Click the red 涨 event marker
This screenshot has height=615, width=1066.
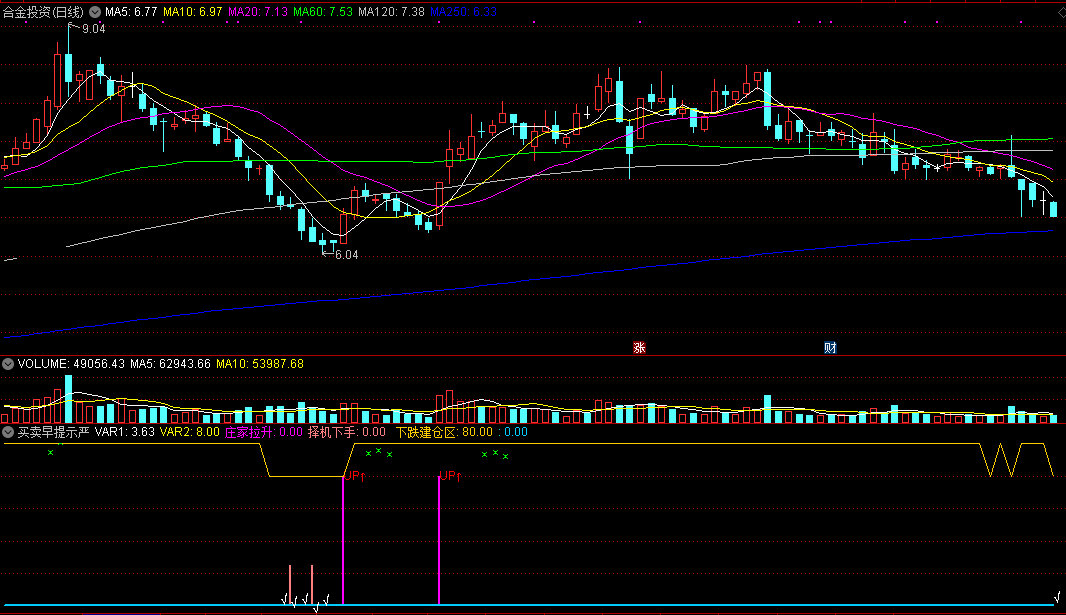(x=639, y=348)
